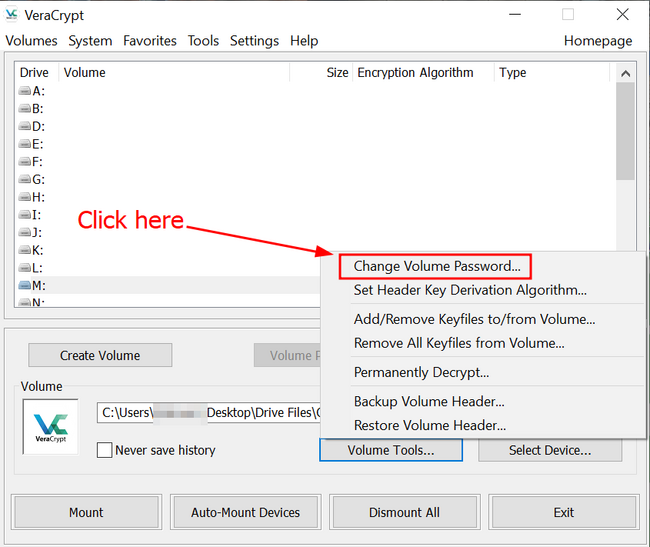Click the volume path input field
Image resolution: width=650 pixels, height=547 pixels.
coord(209,413)
